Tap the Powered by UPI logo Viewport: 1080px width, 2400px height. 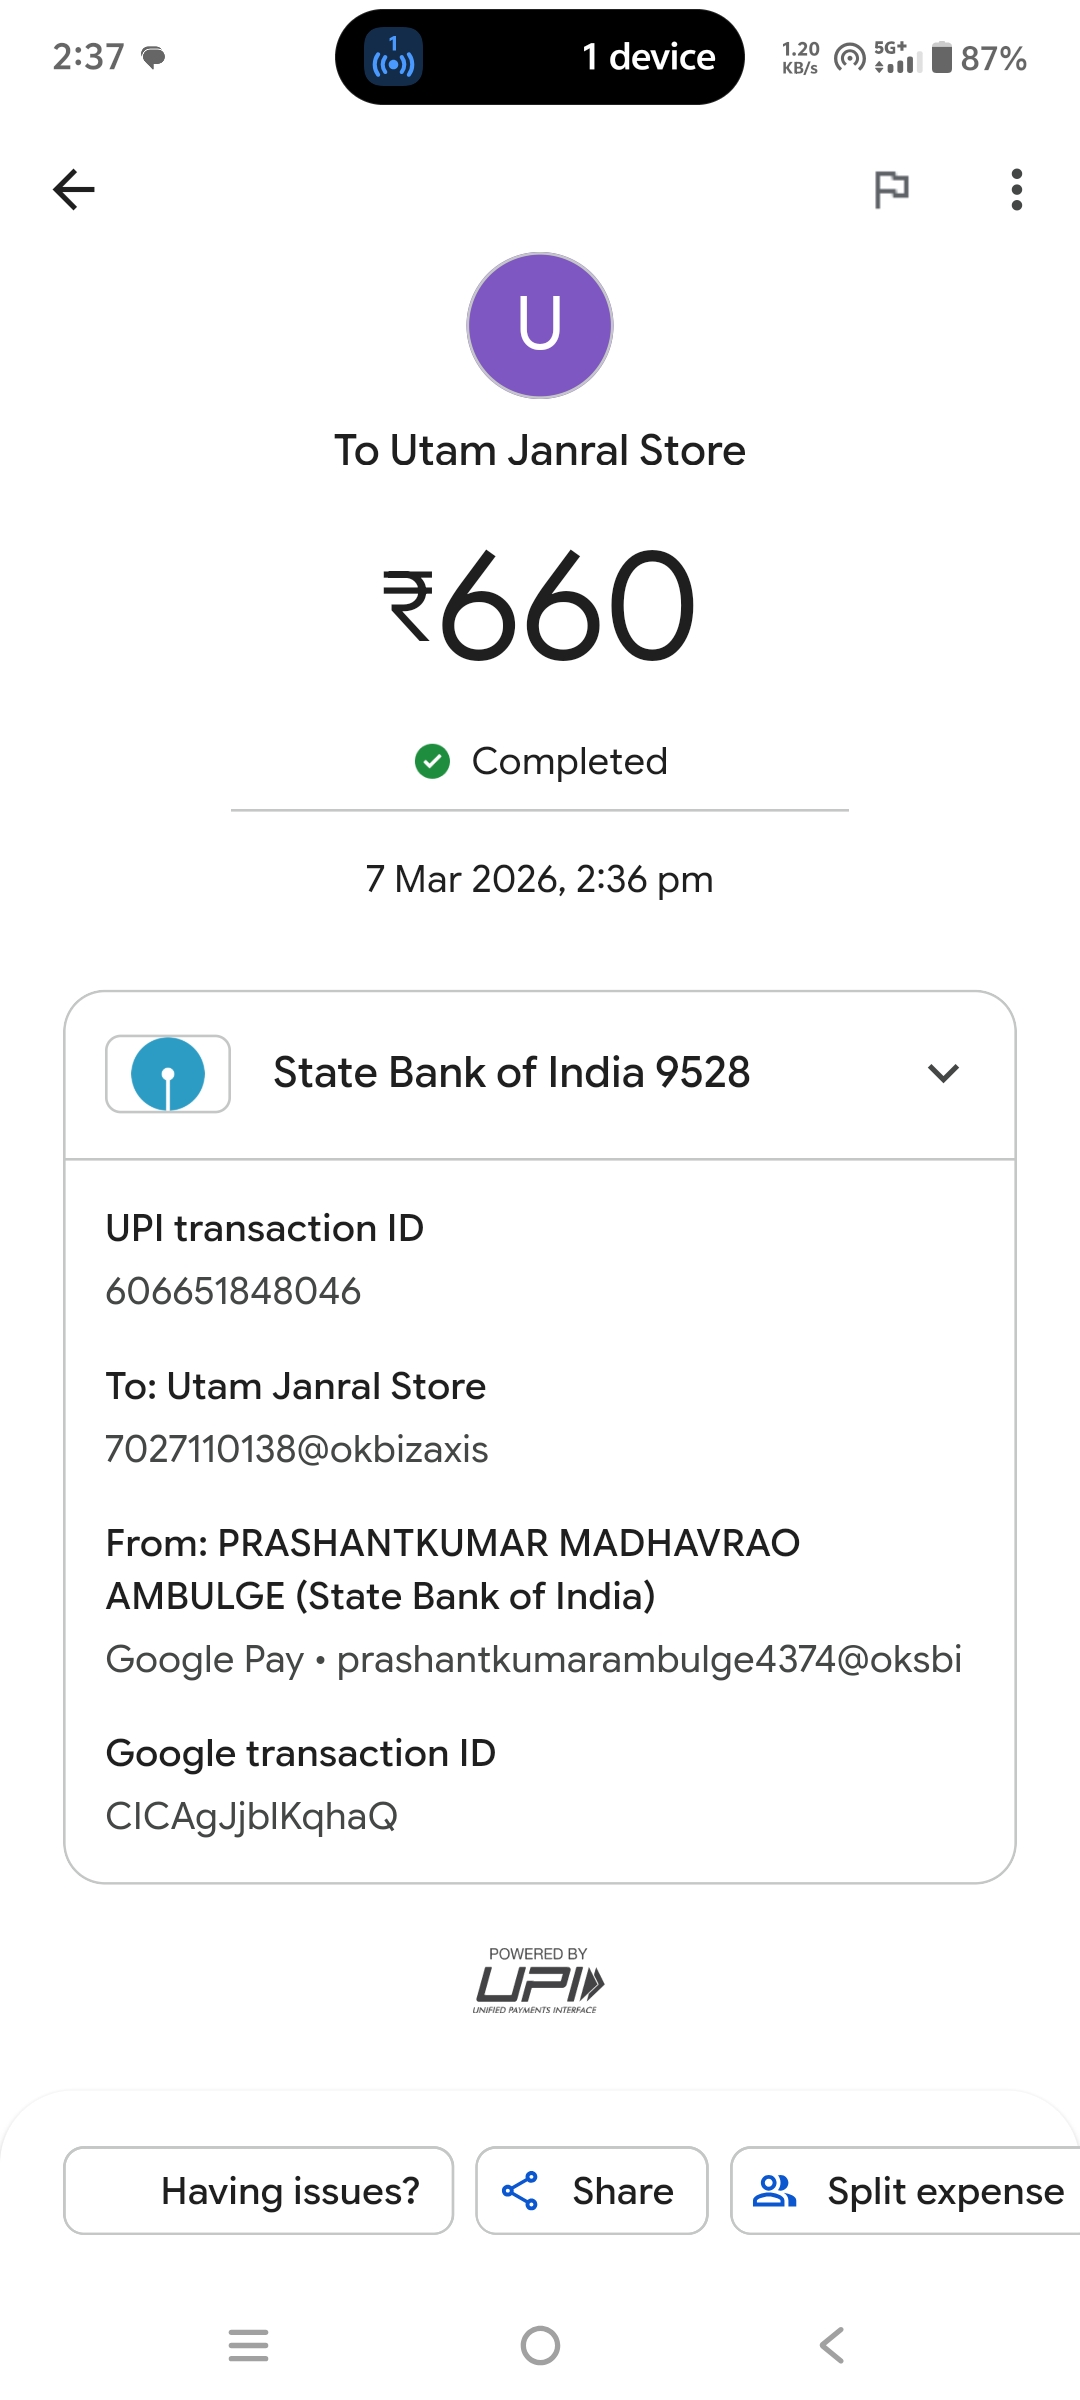point(539,1982)
